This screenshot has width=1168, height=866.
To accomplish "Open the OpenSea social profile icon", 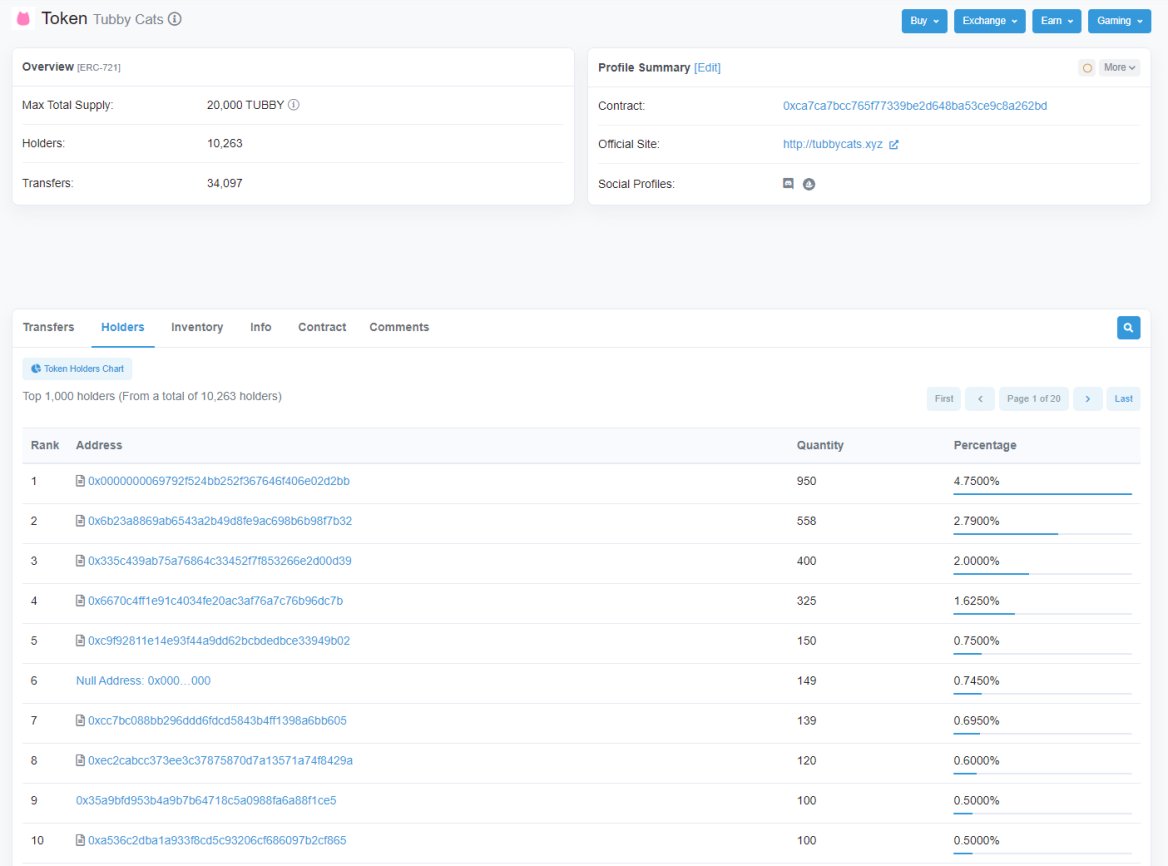I will click(809, 184).
